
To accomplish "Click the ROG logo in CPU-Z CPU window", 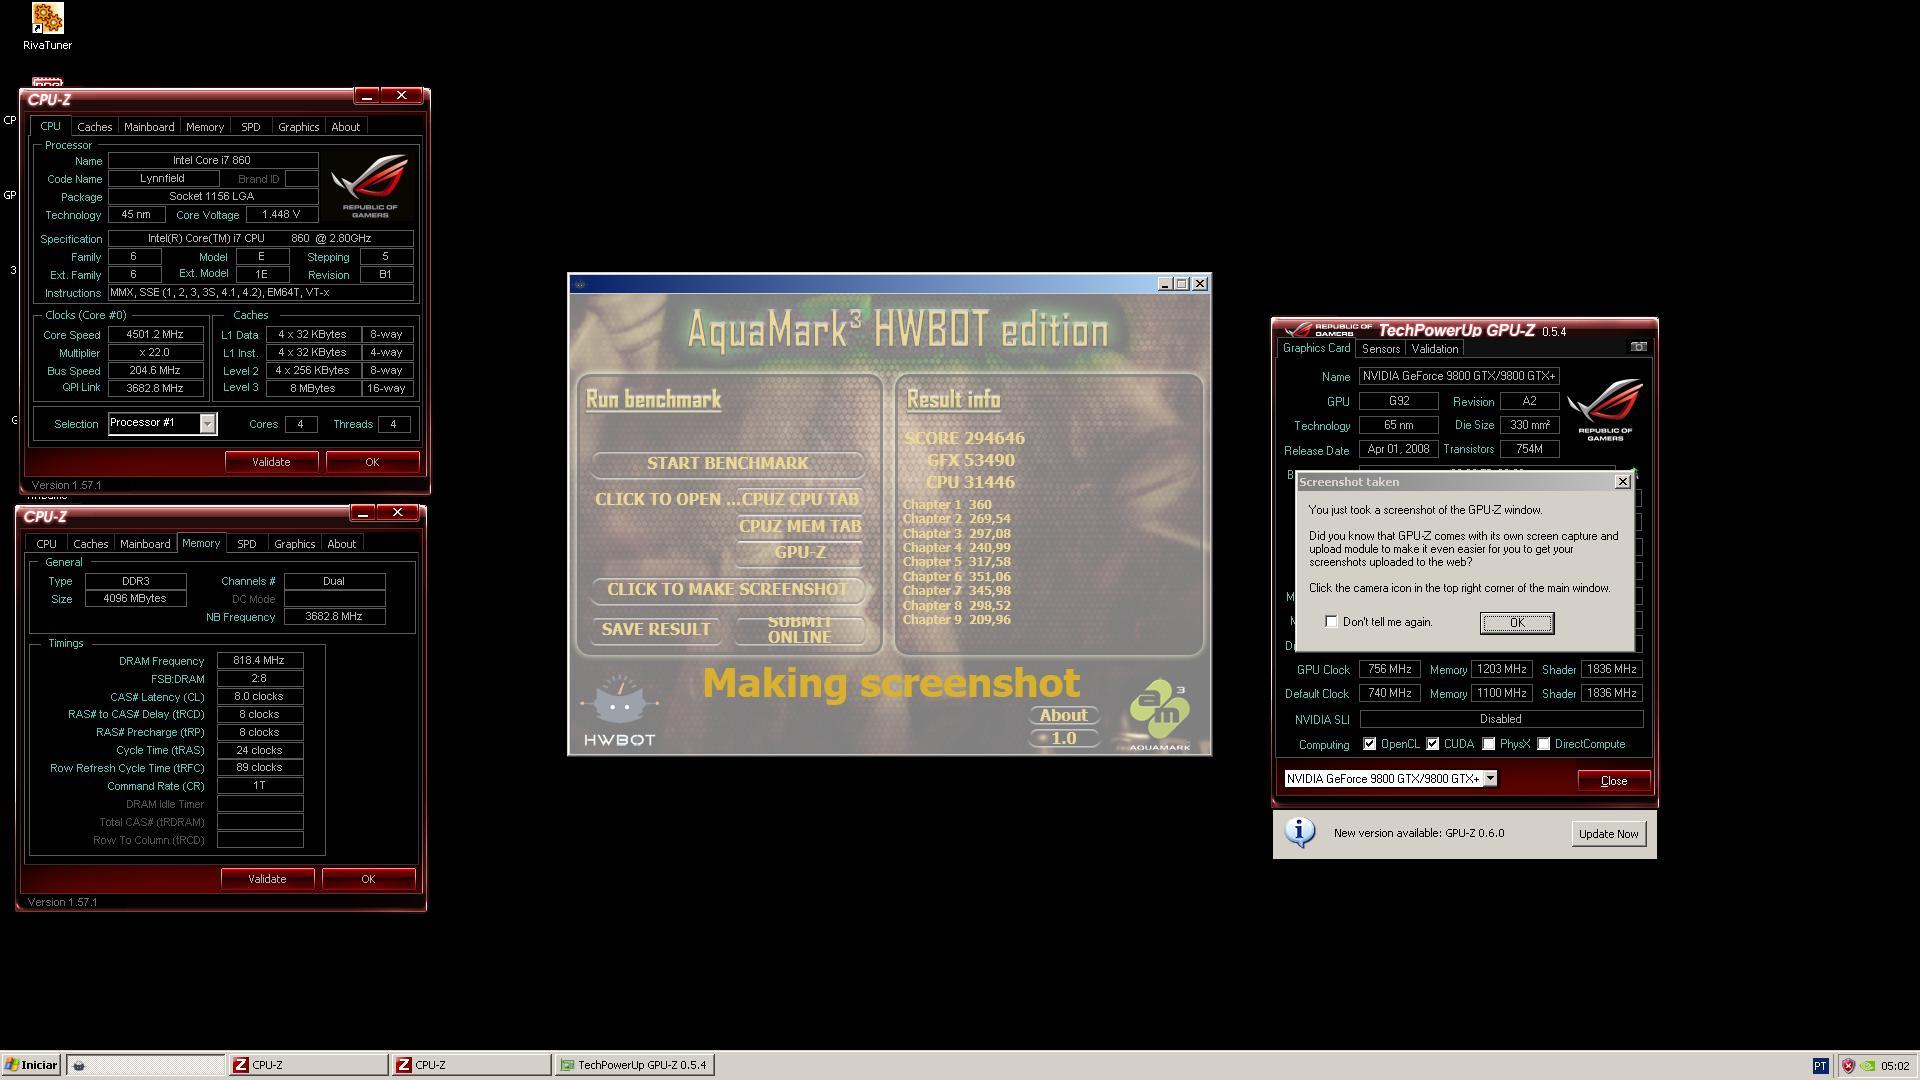I will 370,185.
